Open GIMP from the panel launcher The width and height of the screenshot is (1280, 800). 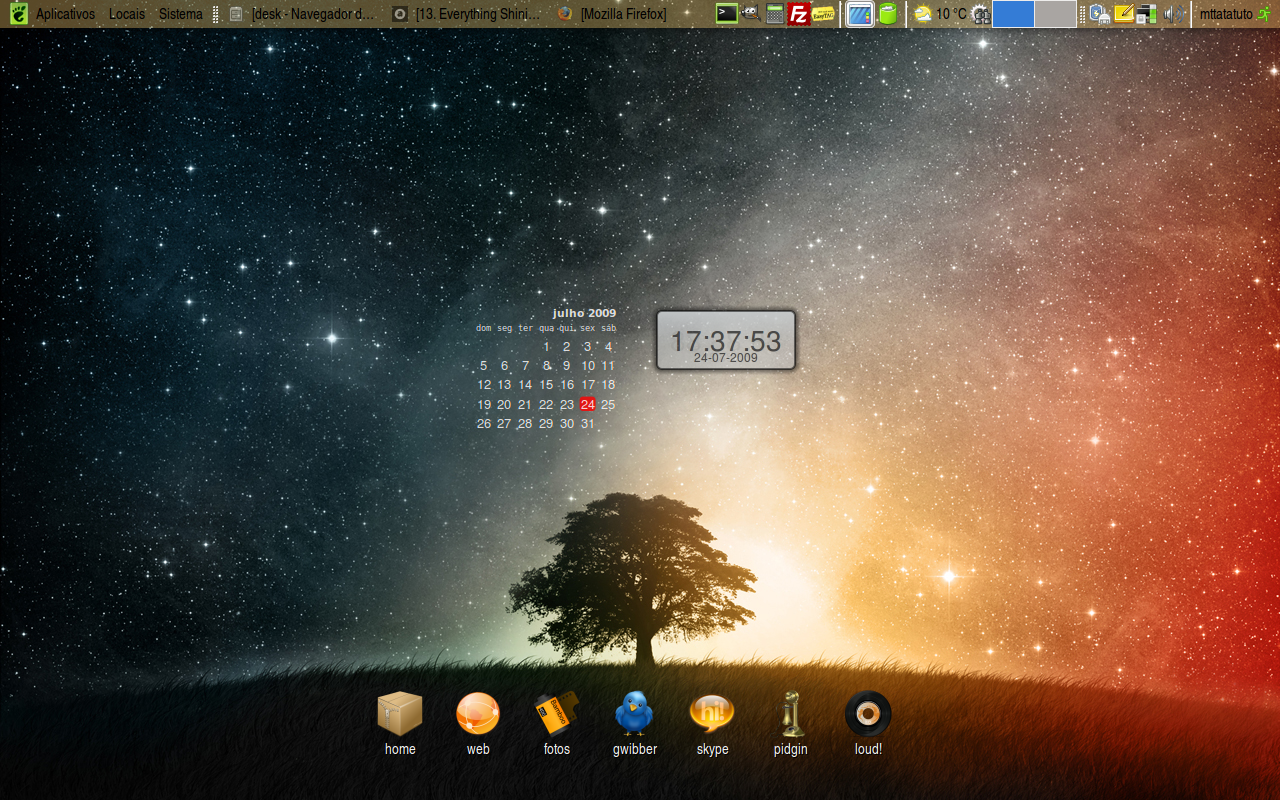click(751, 14)
